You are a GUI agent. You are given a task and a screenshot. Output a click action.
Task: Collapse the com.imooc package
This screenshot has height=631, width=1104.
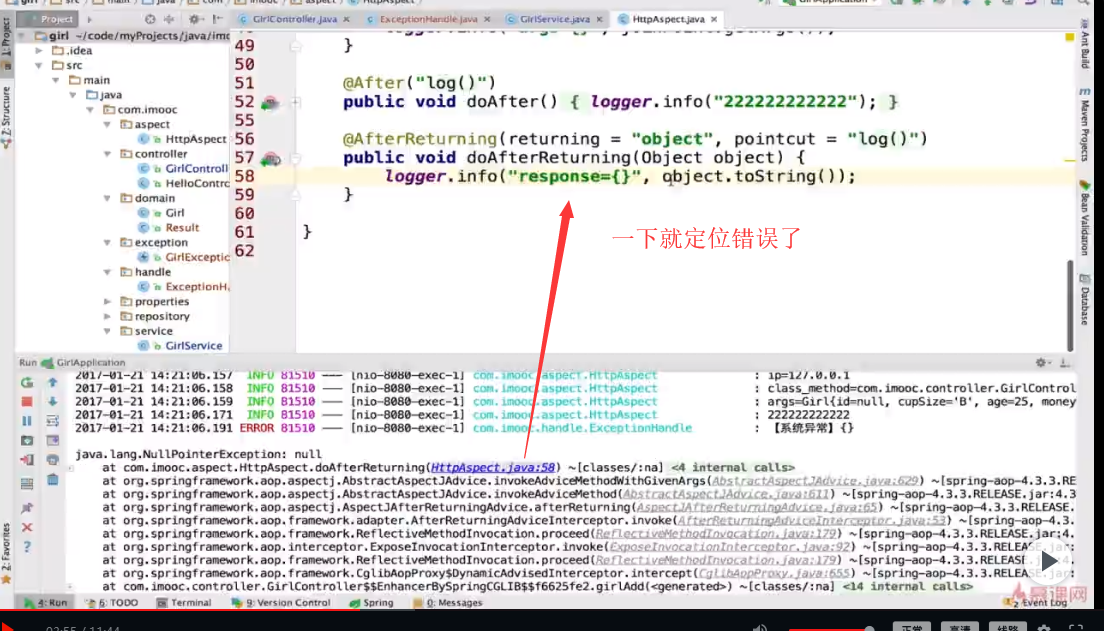(x=90, y=110)
